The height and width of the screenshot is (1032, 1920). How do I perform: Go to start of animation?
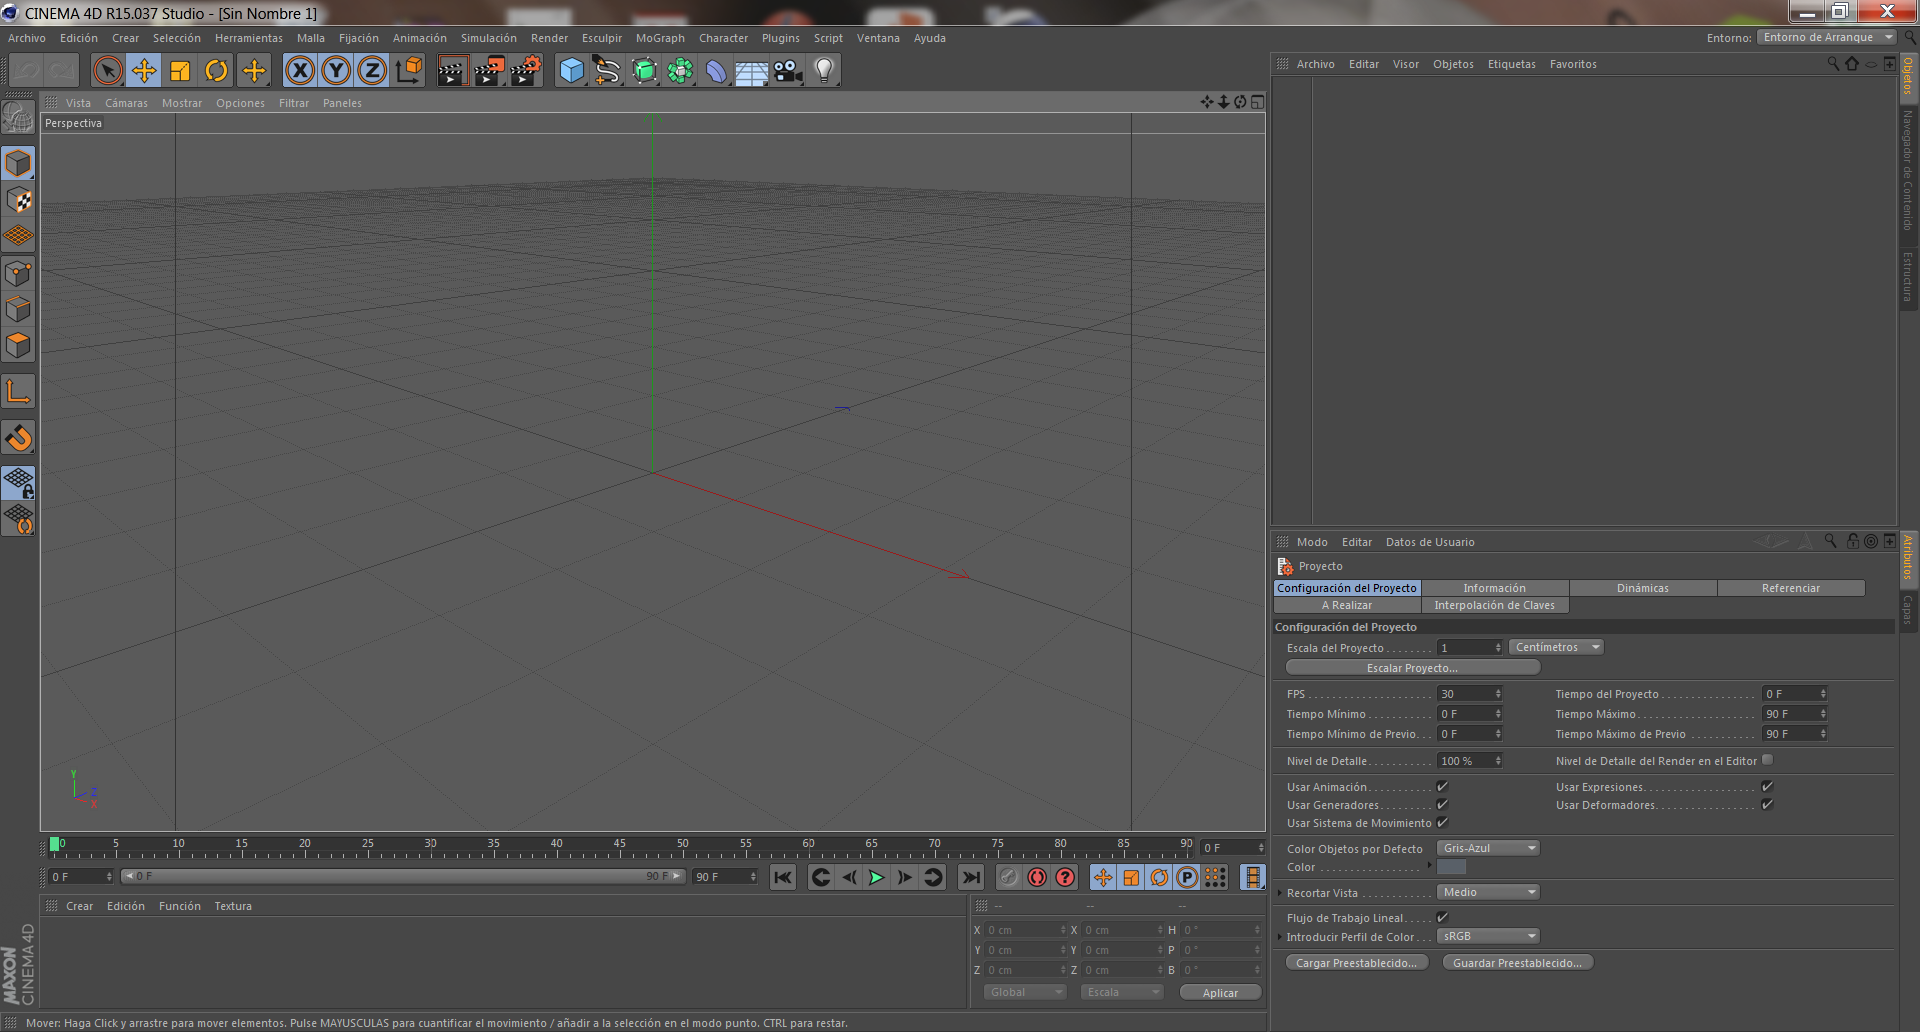pyautogui.click(x=783, y=878)
